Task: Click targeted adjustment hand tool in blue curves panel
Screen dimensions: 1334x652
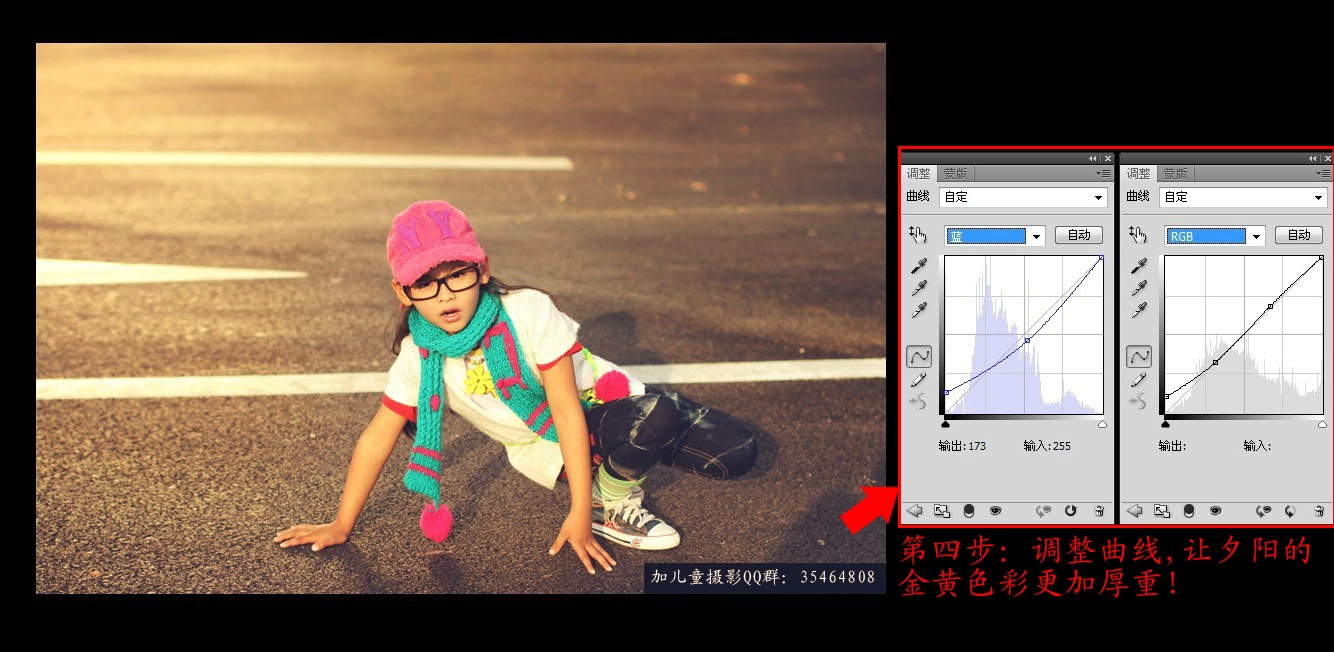Action: pyautogui.click(x=917, y=235)
